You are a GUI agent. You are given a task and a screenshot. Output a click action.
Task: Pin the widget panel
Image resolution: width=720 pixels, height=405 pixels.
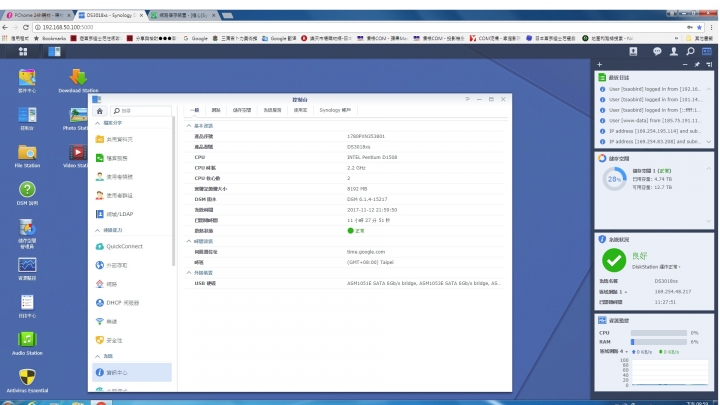[697, 64]
